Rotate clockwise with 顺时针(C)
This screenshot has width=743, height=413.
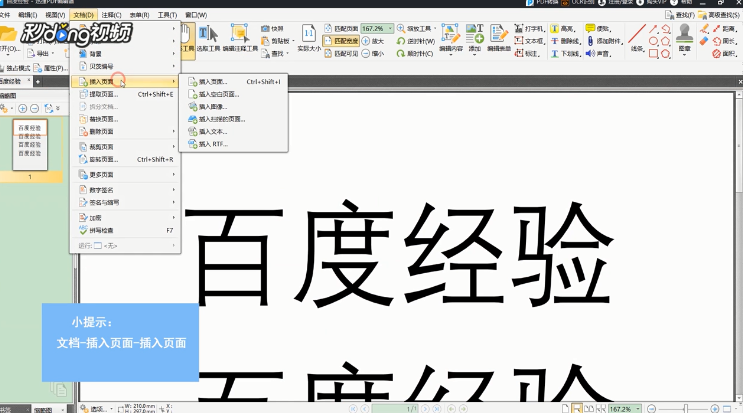tap(415, 54)
